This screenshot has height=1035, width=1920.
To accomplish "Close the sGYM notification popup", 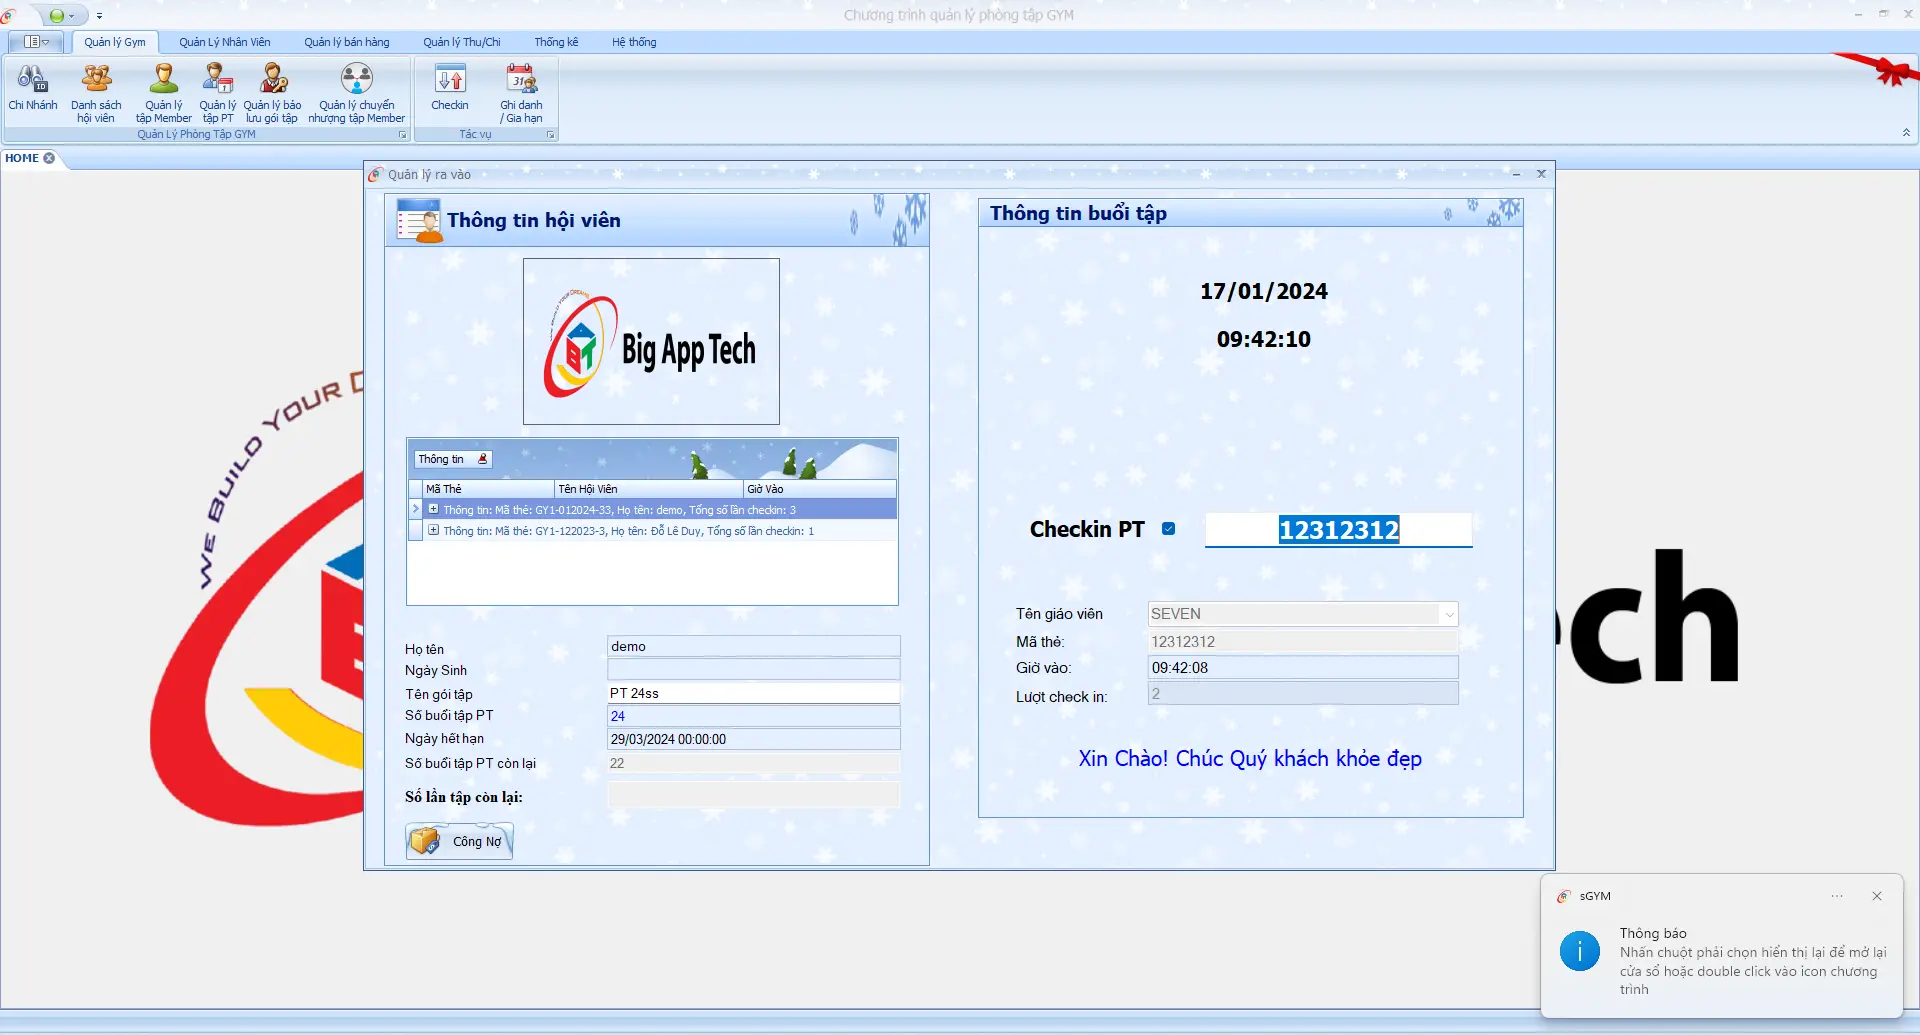I will (x=1877, y=896).
